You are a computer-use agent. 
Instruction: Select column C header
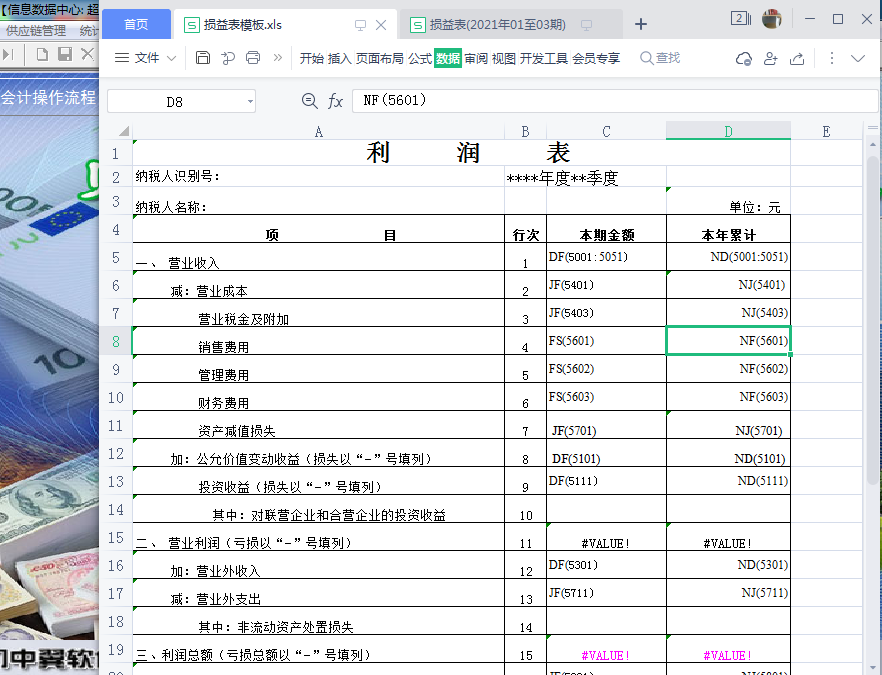[x=606, y=132]
